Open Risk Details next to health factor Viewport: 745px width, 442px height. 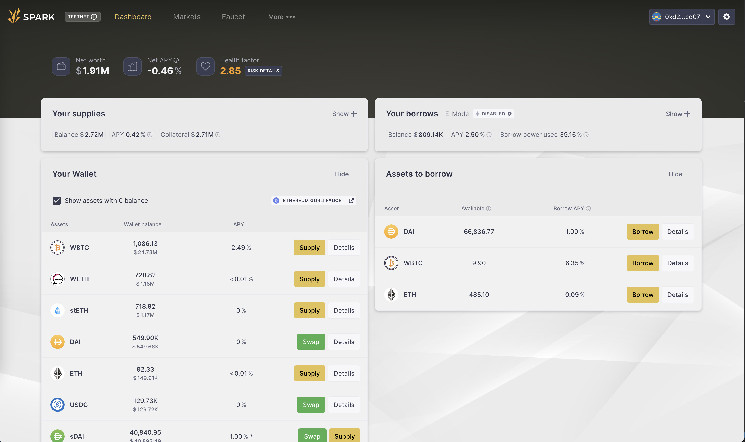point(263,70)
